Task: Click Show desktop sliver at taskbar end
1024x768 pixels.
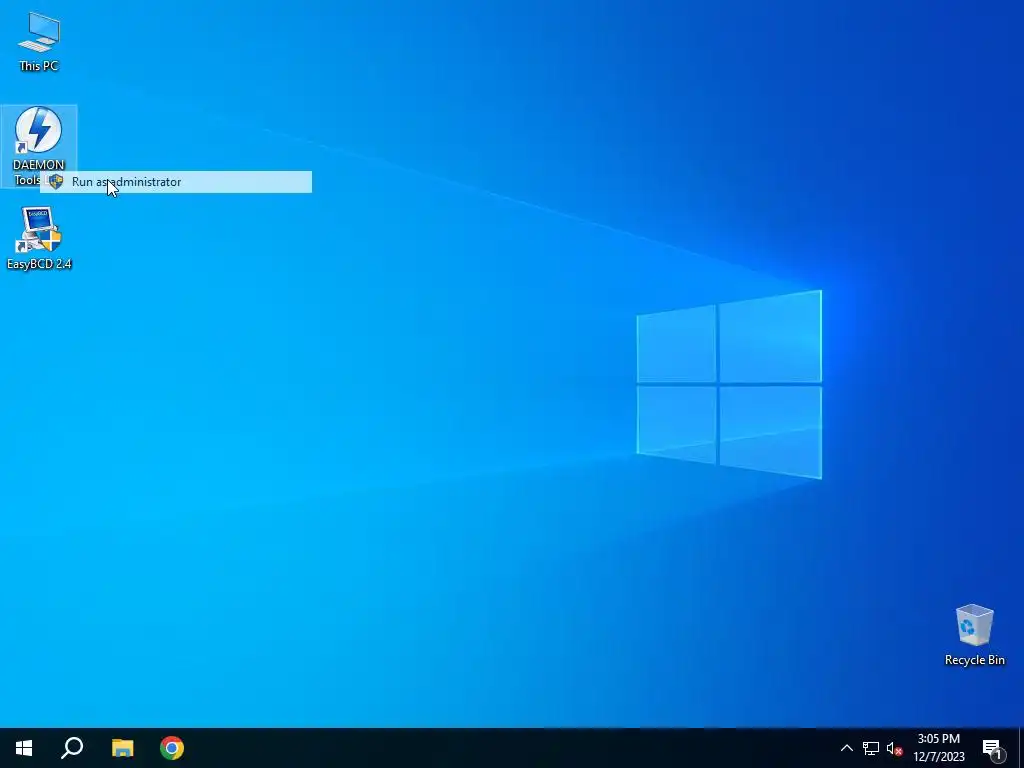Action: point(1021,748)
